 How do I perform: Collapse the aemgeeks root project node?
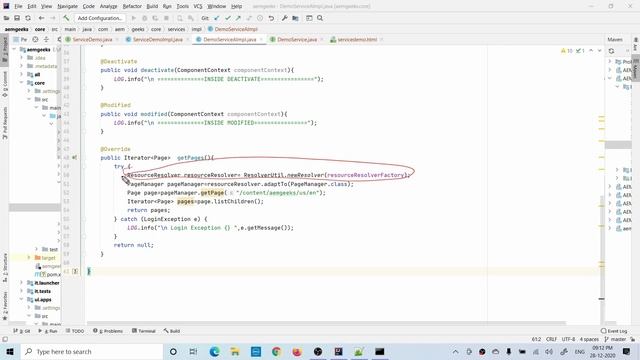pyautogui.click(x=15, y=49)
